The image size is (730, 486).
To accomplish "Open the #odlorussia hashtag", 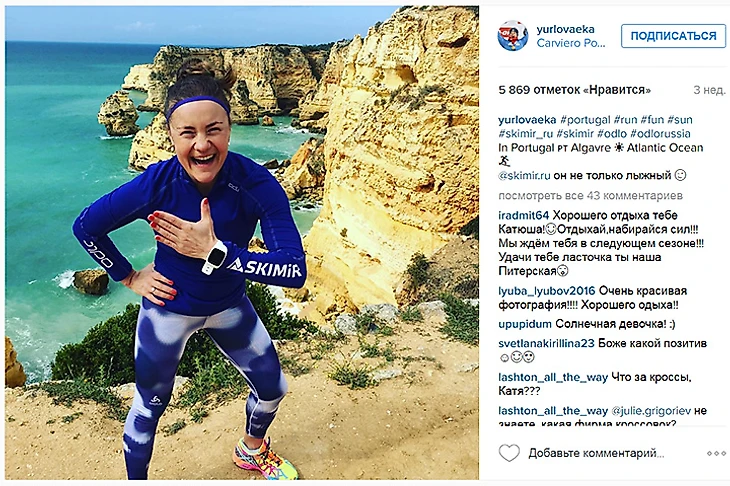I will (660, 134).
